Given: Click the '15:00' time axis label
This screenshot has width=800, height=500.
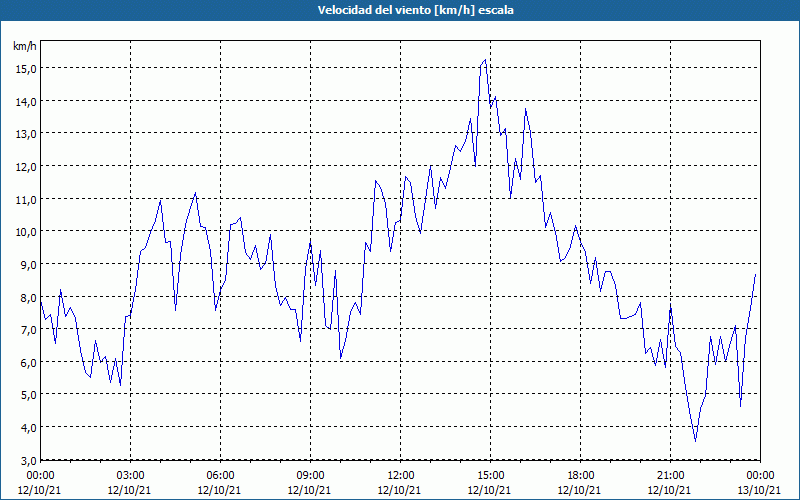Looking at the screenshot, I should 490,476.
